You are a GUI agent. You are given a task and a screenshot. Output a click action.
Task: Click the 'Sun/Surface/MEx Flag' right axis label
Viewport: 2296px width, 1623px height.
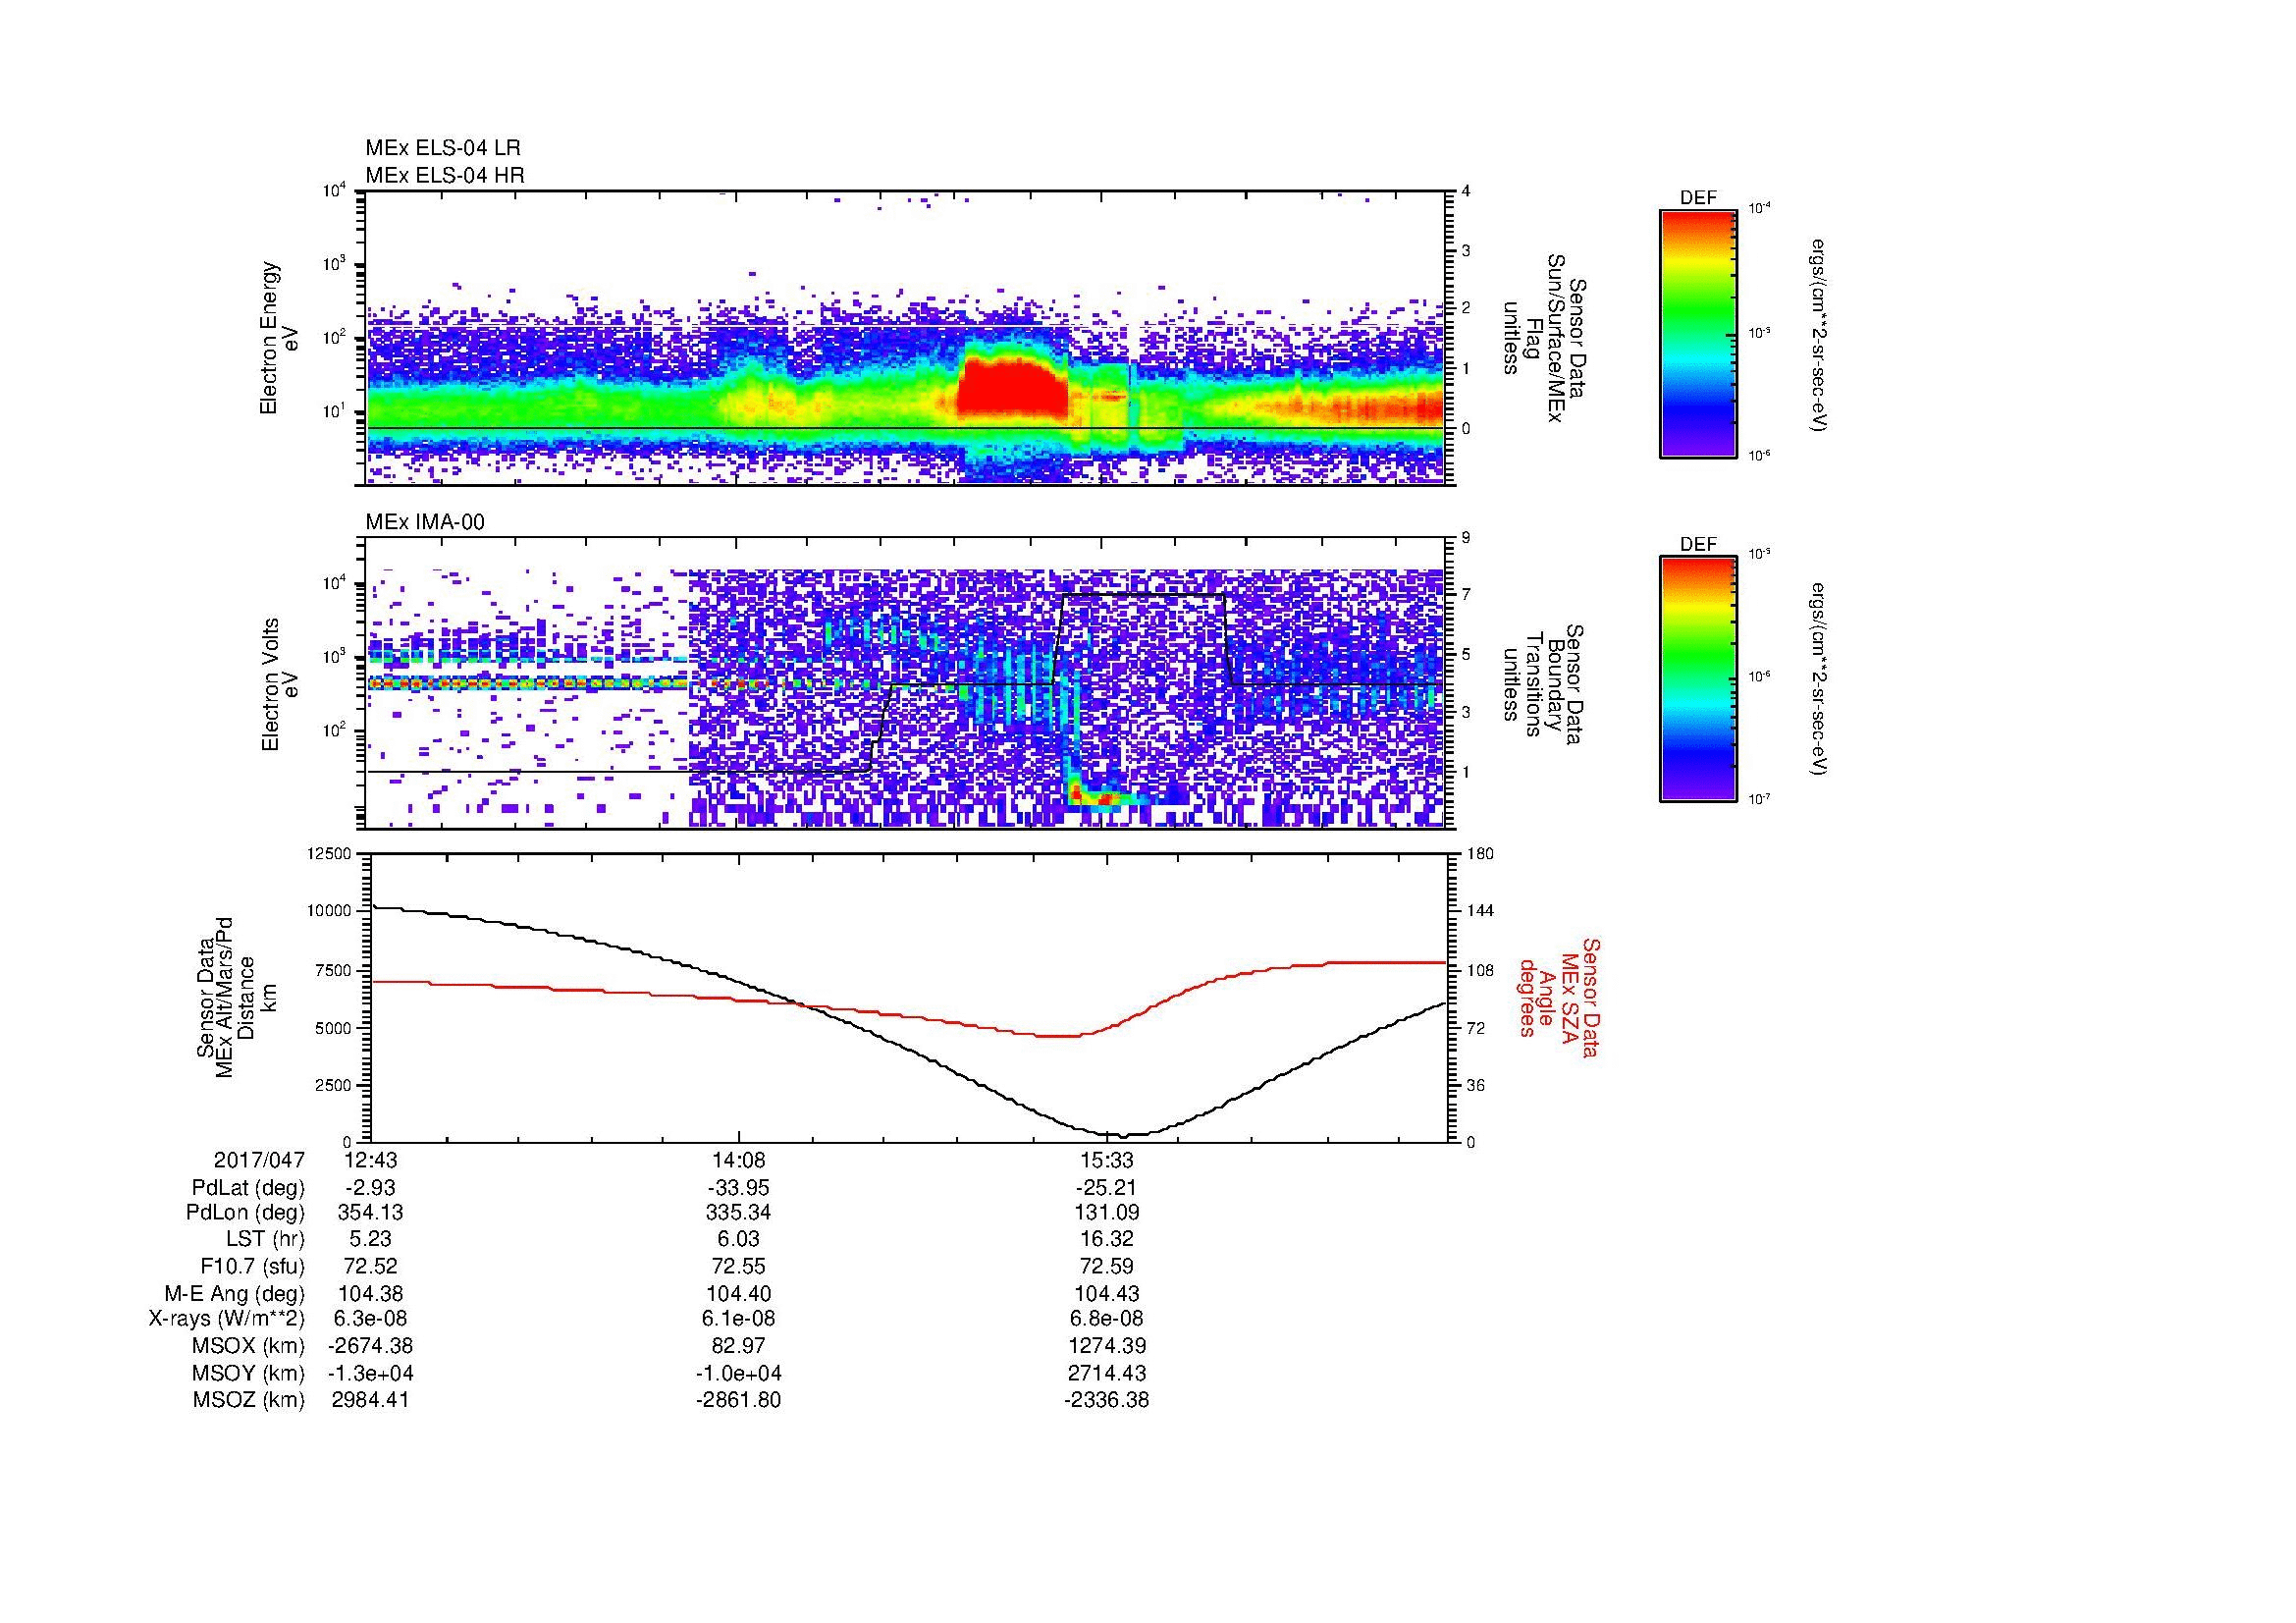1546,338
